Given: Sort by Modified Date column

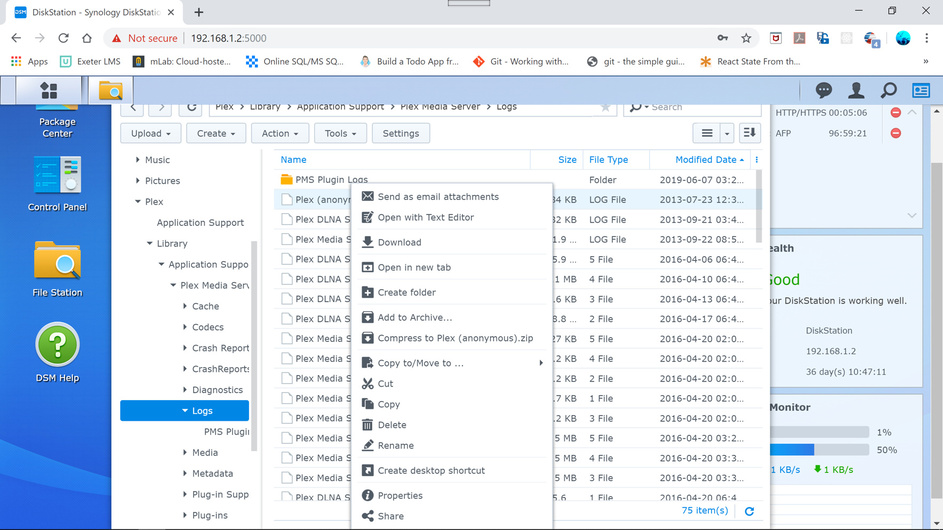Looking at the screenshot, I should [x=705, y=159].
